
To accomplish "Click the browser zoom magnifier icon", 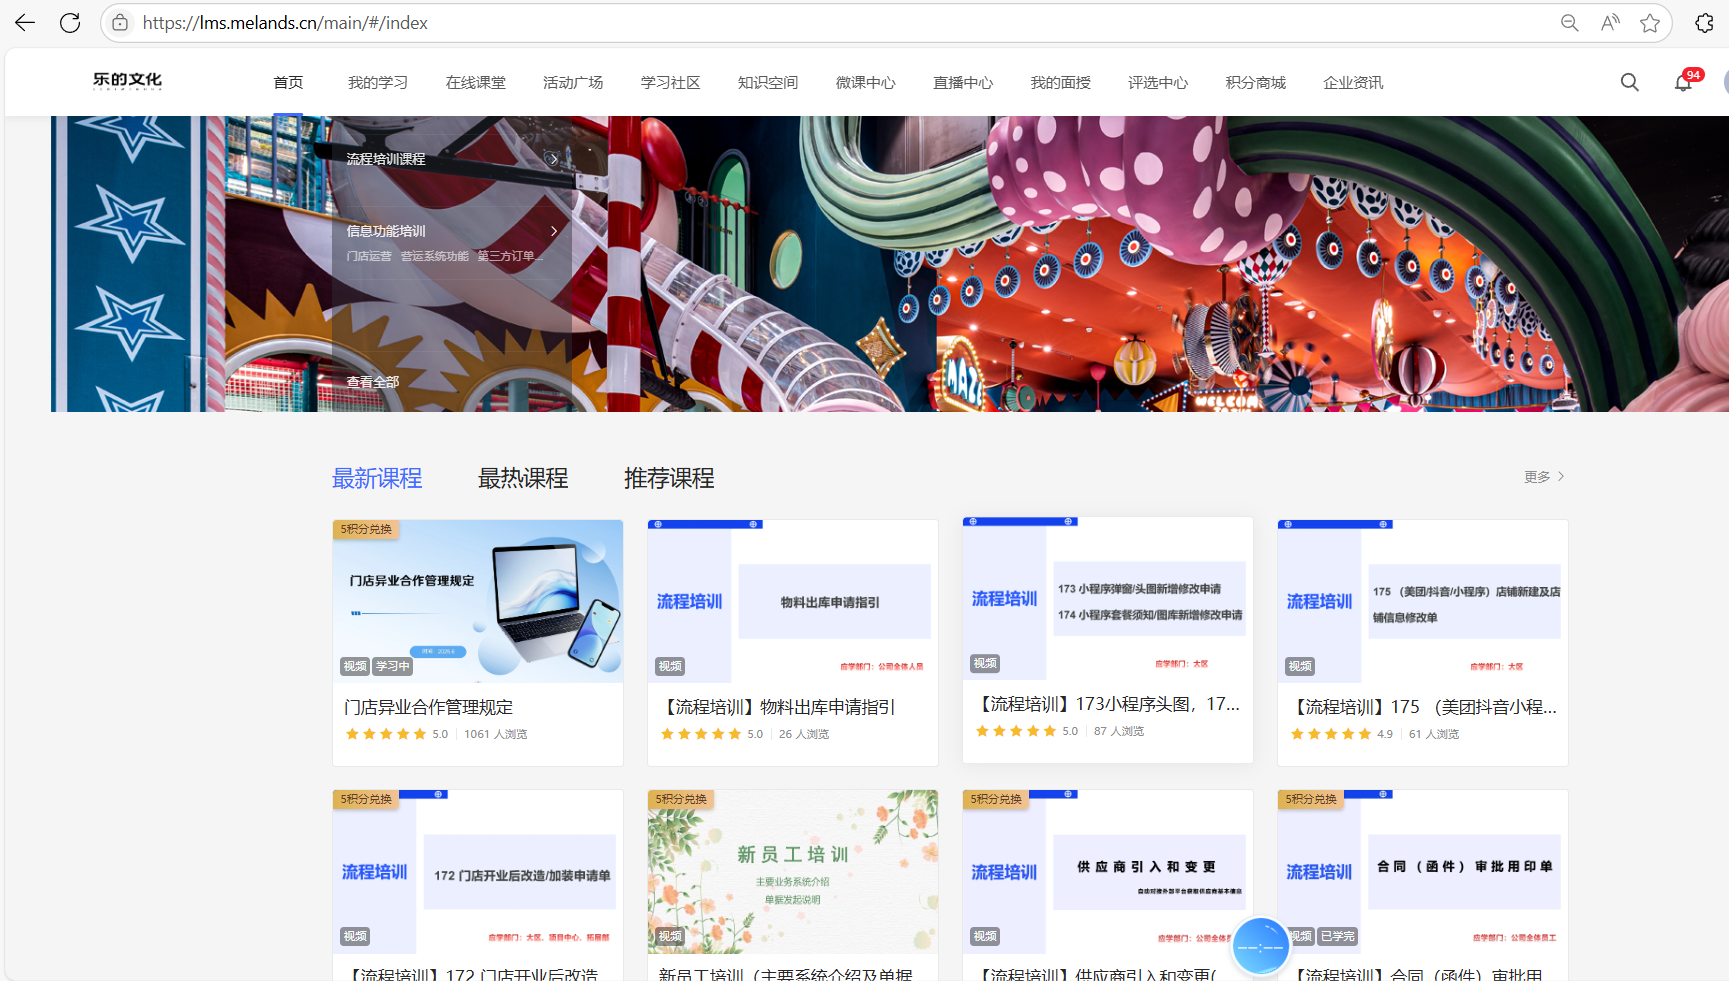I will (x=1569, y=23).
